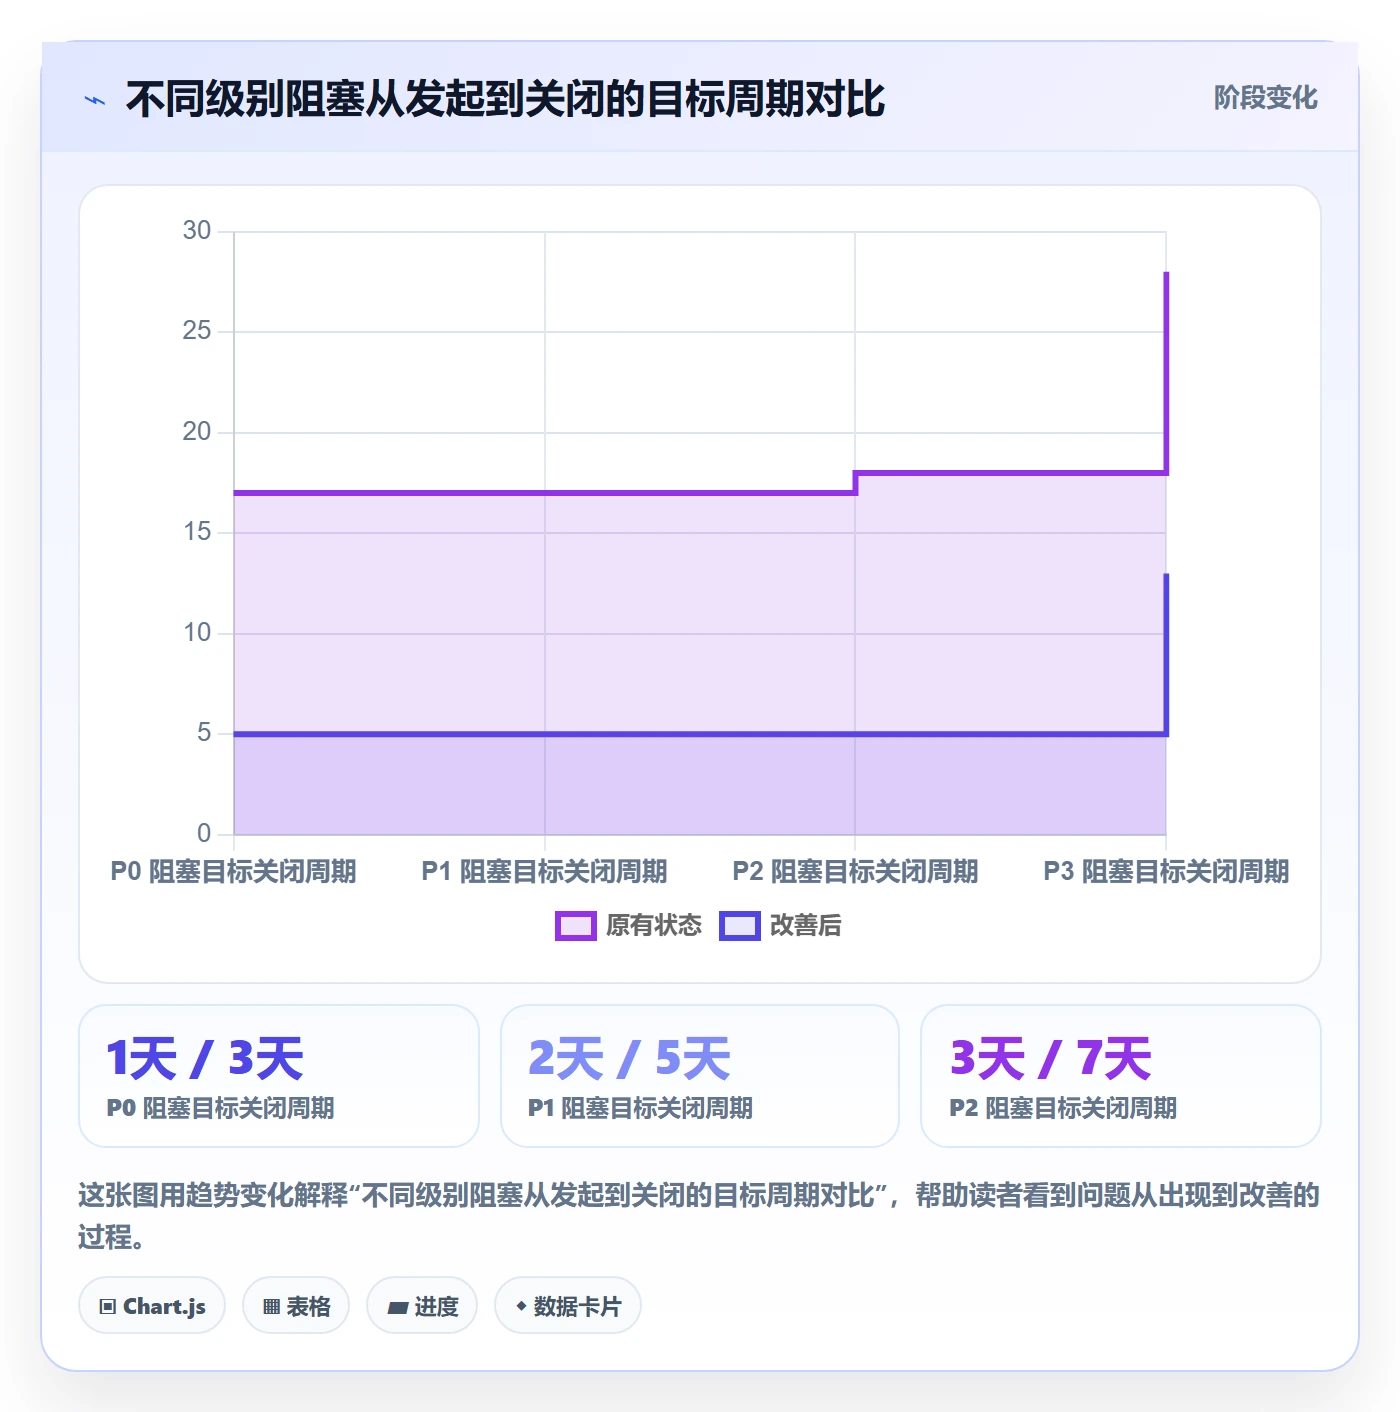Click the diamond icon in 数据卡片 chip
Screen dimensions: 1400x1412
[x=521, y=1306]
